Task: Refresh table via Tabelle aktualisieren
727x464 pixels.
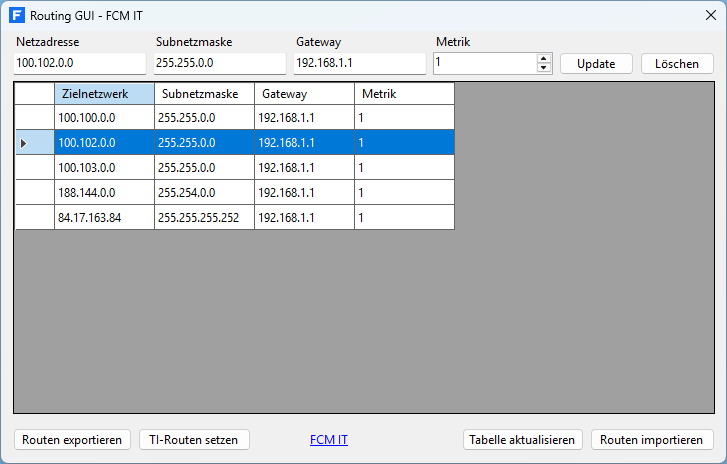Action: click(523, 439)
